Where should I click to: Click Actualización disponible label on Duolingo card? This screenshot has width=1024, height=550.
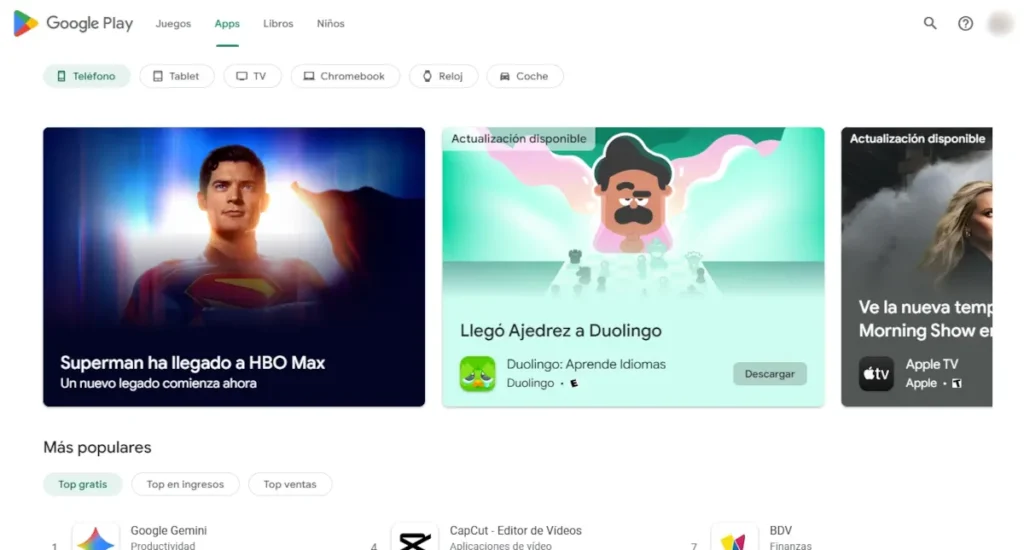(519, 138)
